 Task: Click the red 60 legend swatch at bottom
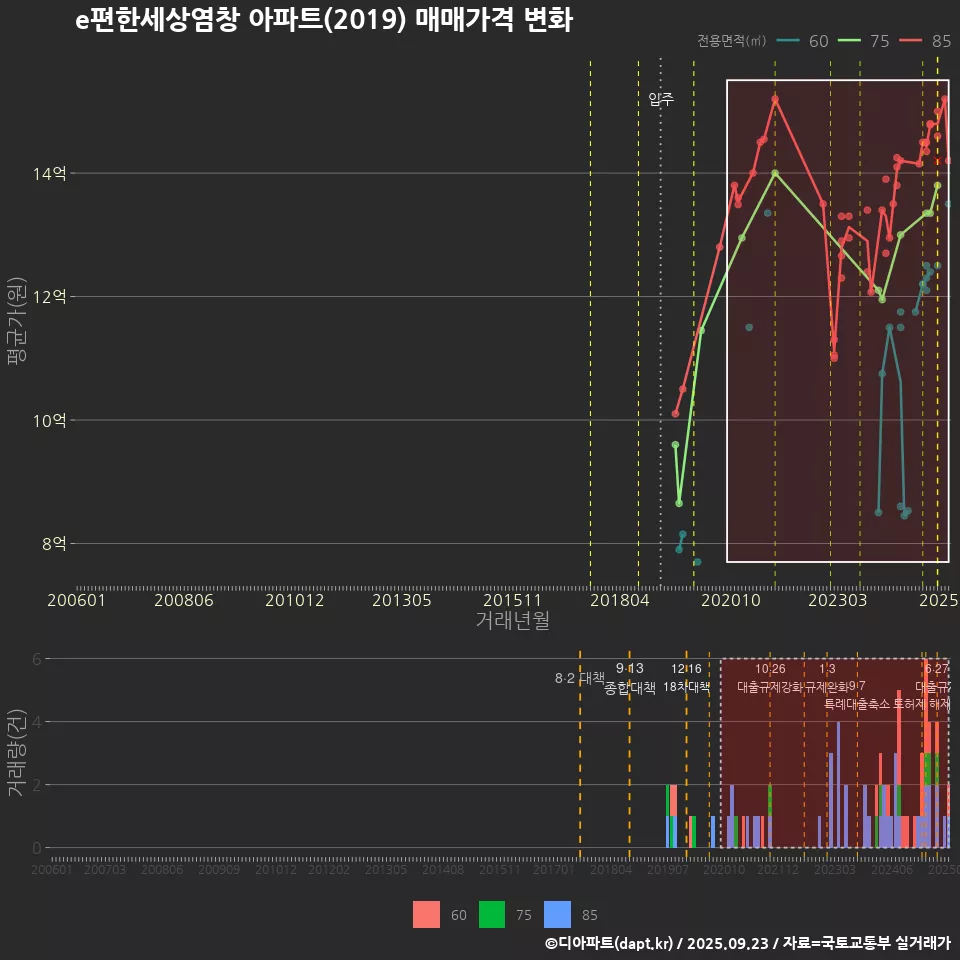pyautogui.click(x=426, y=914)
